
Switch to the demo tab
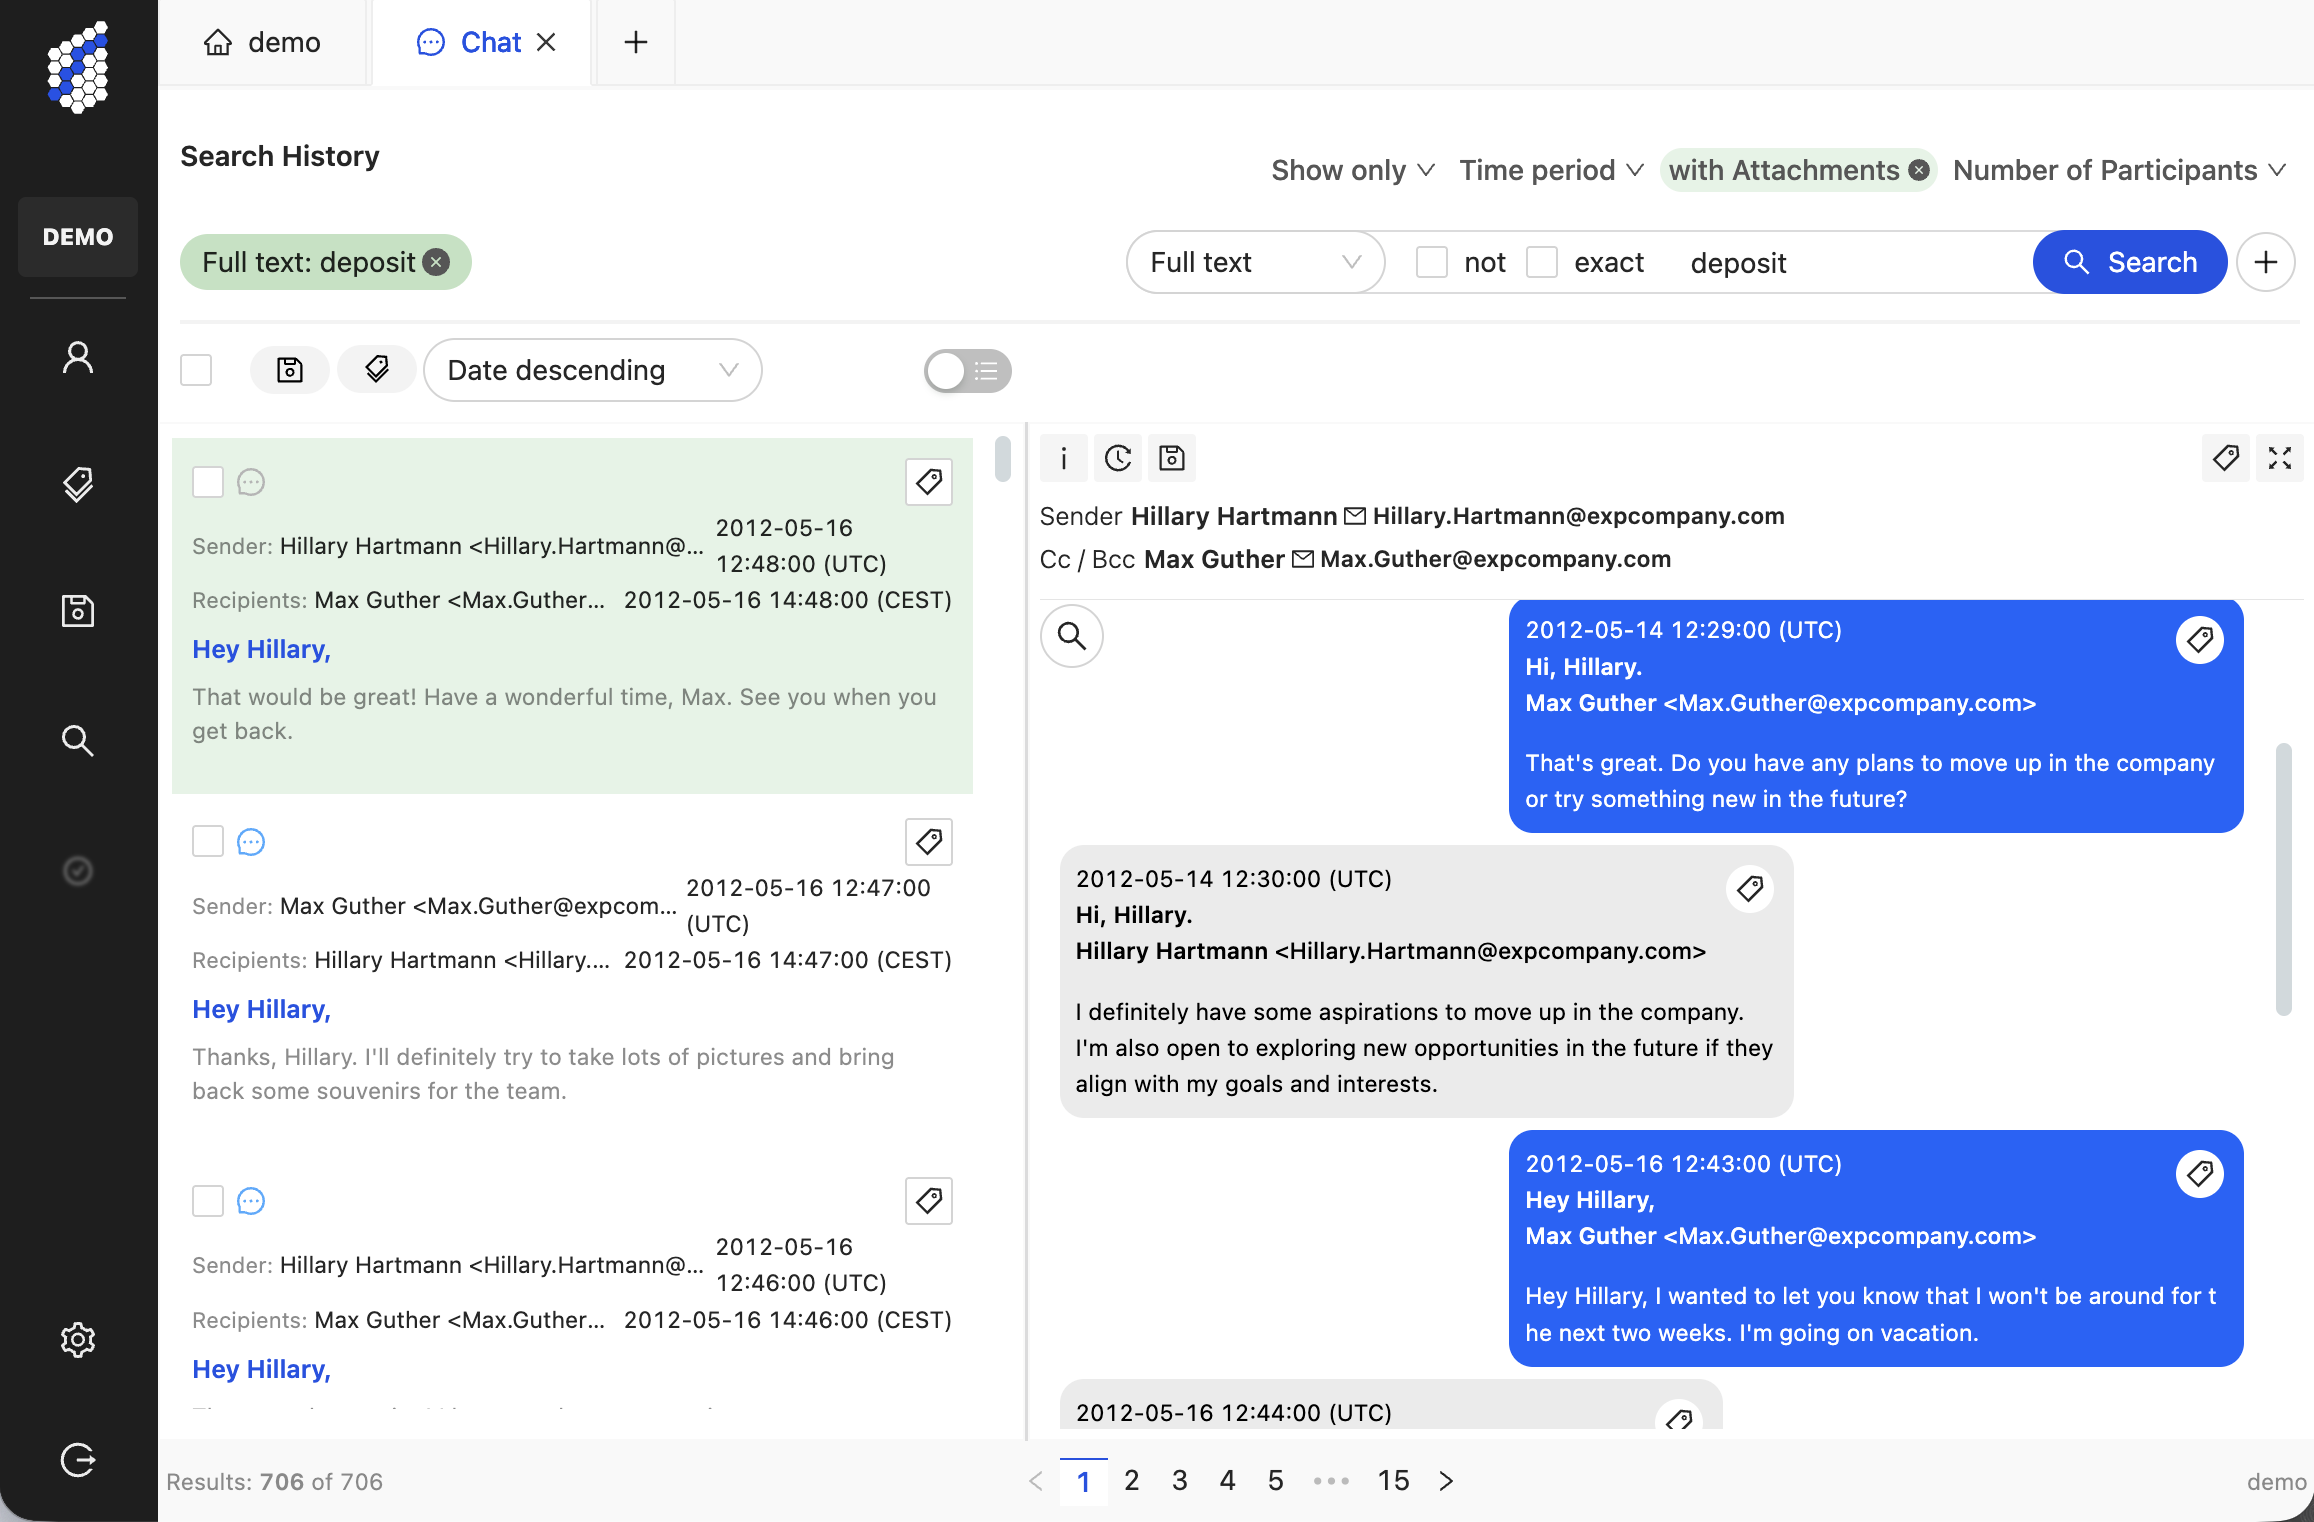click(263, 42)
